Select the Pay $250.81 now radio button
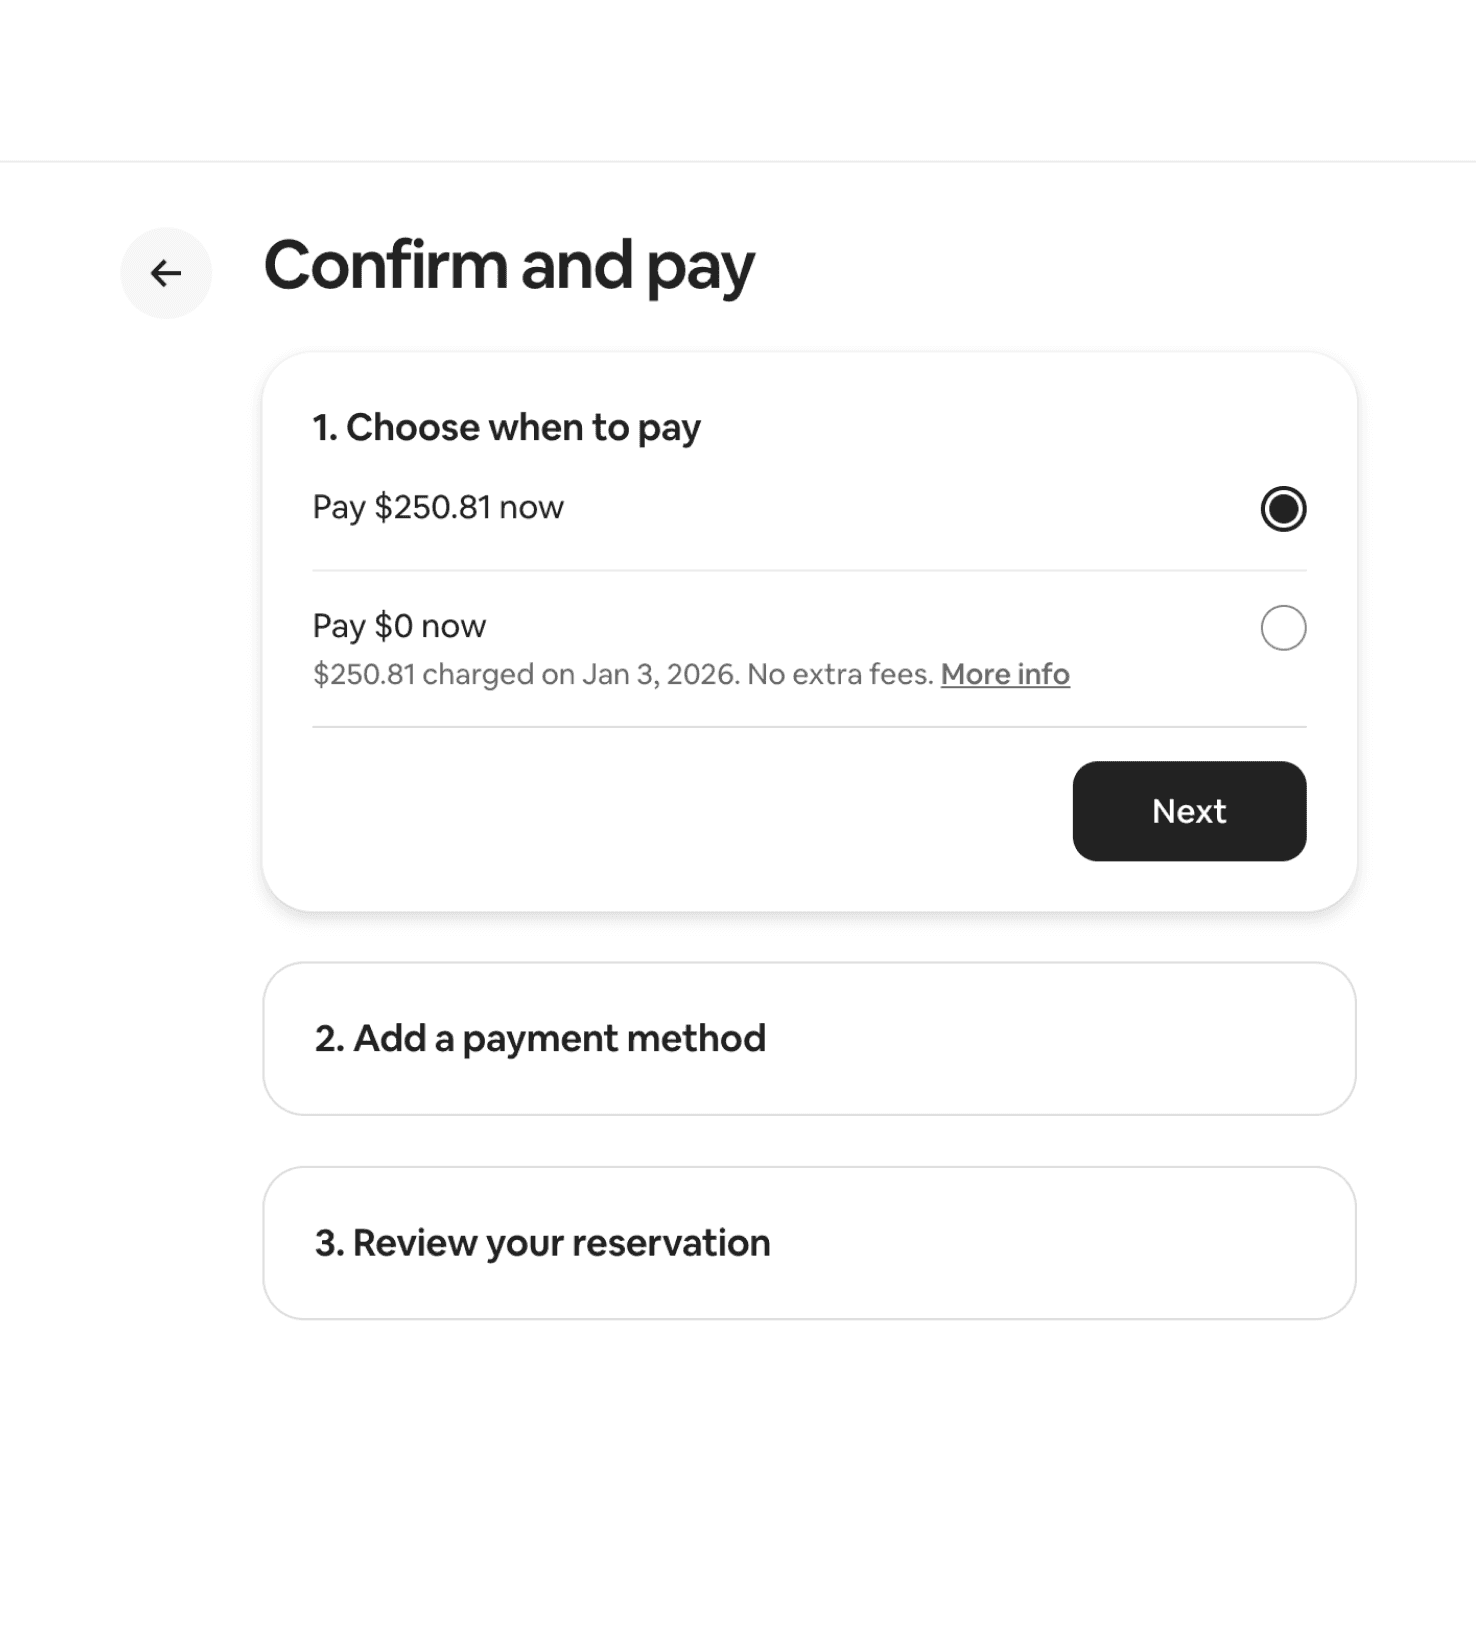This screenshot has height=1632, width=1476. click(x=1283, y=509)
